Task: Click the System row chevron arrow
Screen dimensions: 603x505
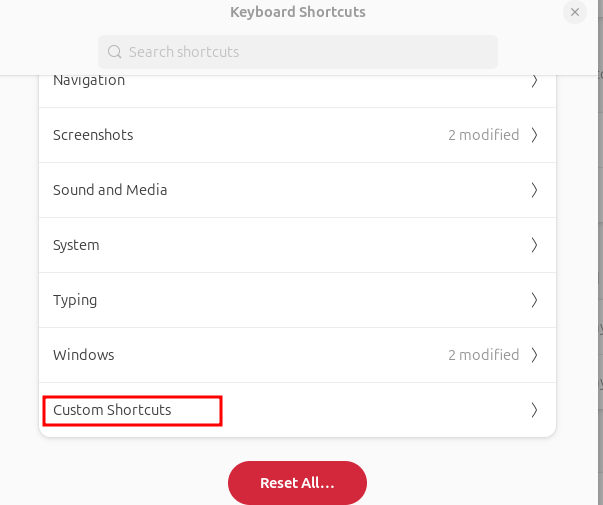Action: pyautogui.click(x=534, y=245)
